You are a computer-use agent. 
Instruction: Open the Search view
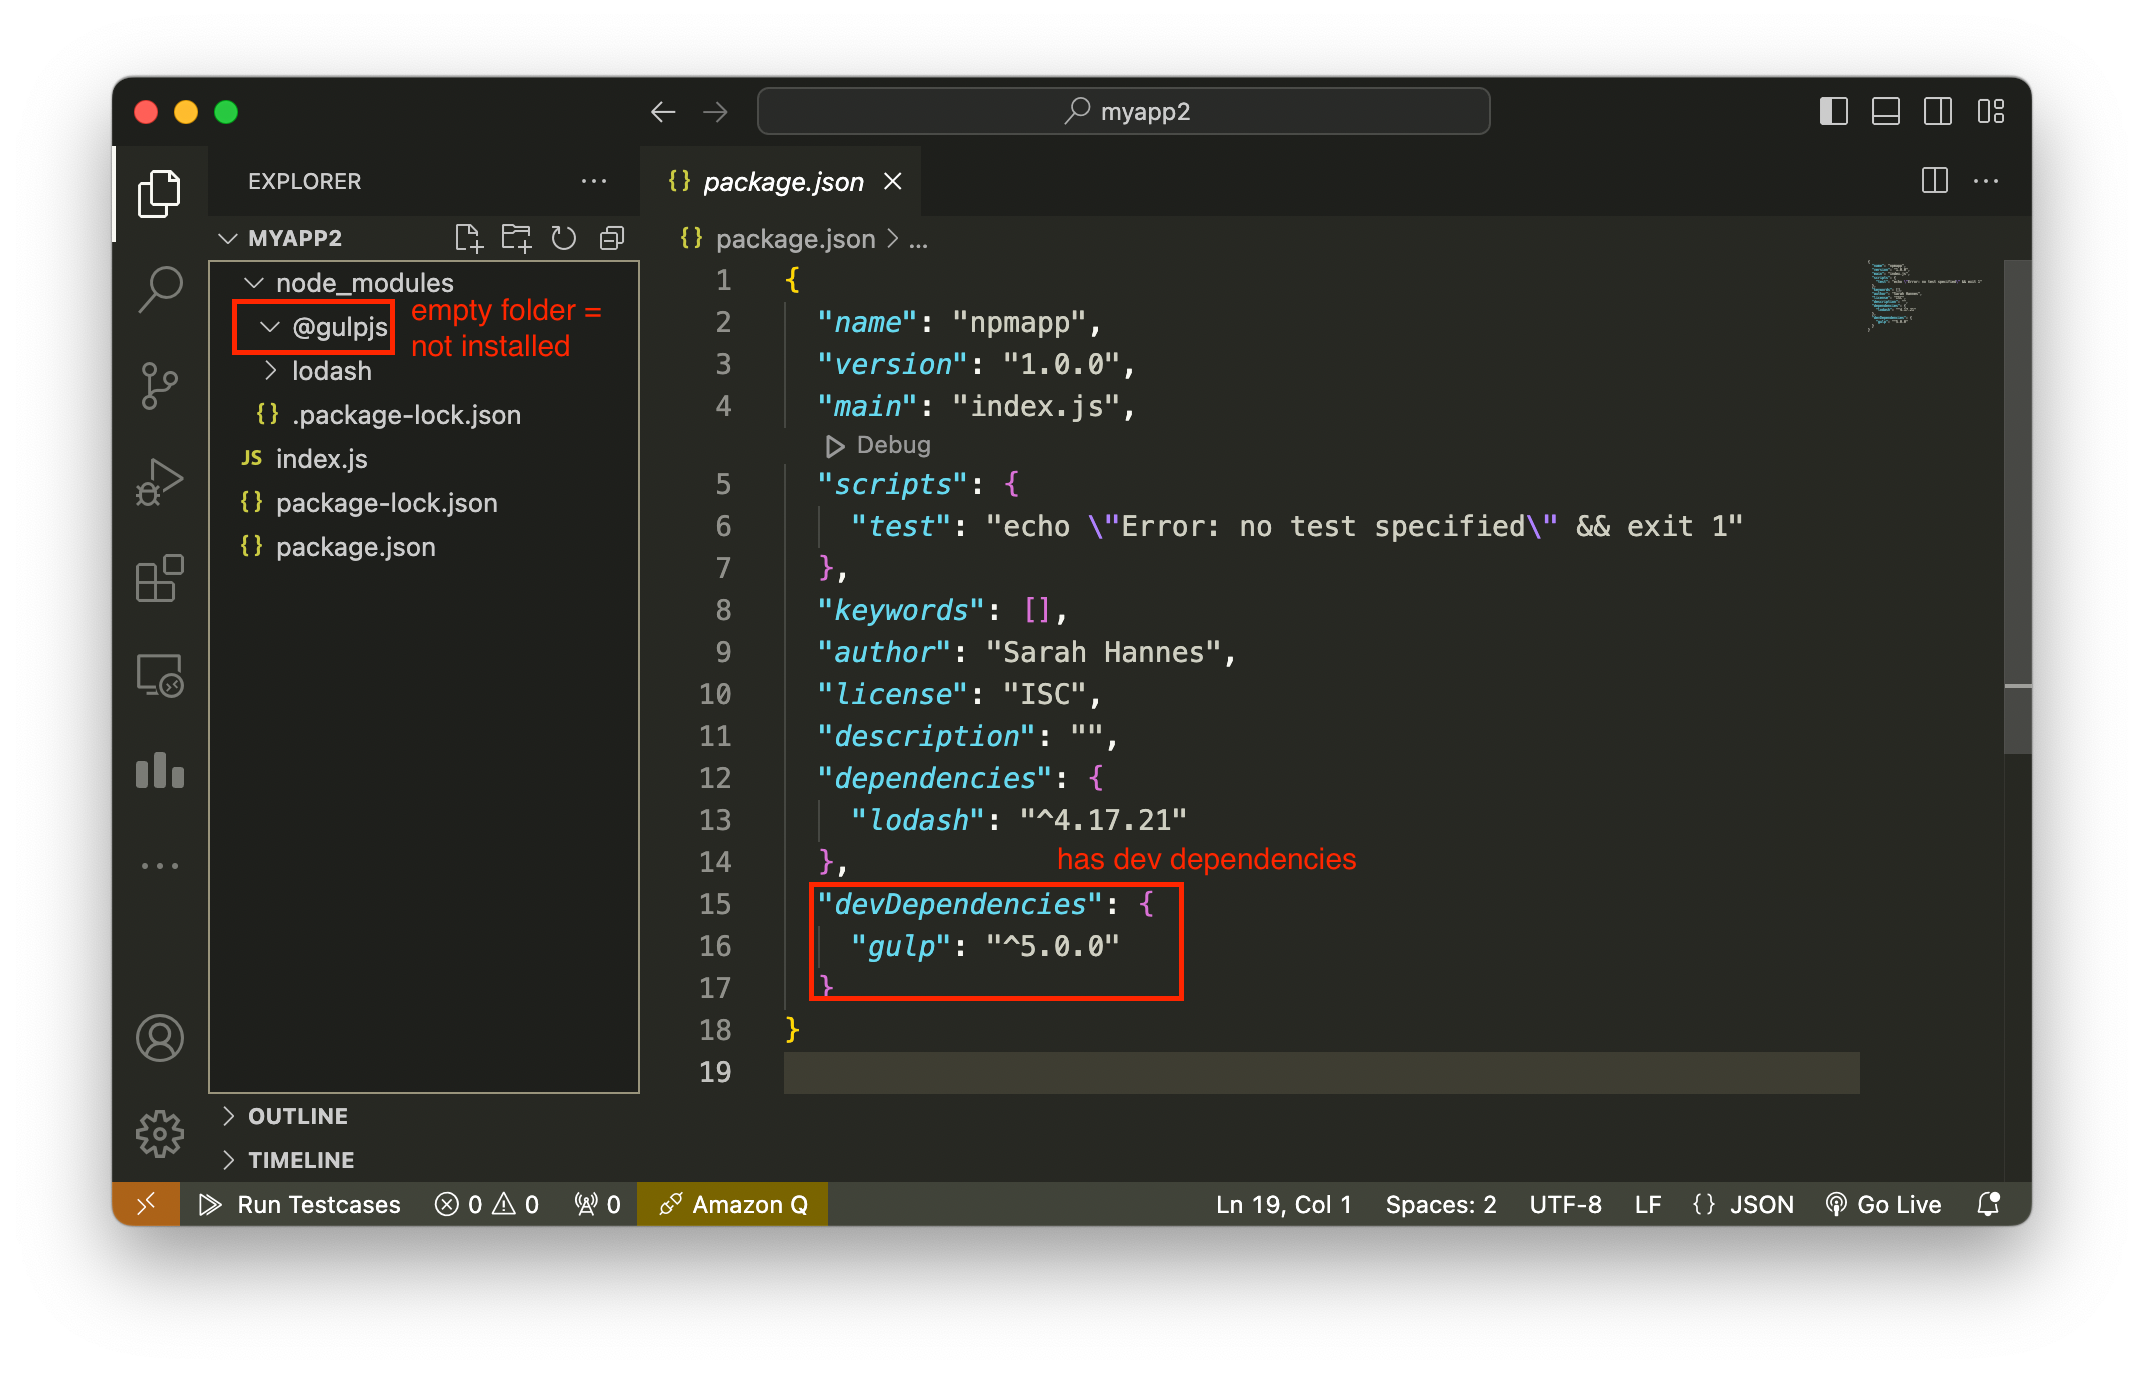(x=159, y=290)
